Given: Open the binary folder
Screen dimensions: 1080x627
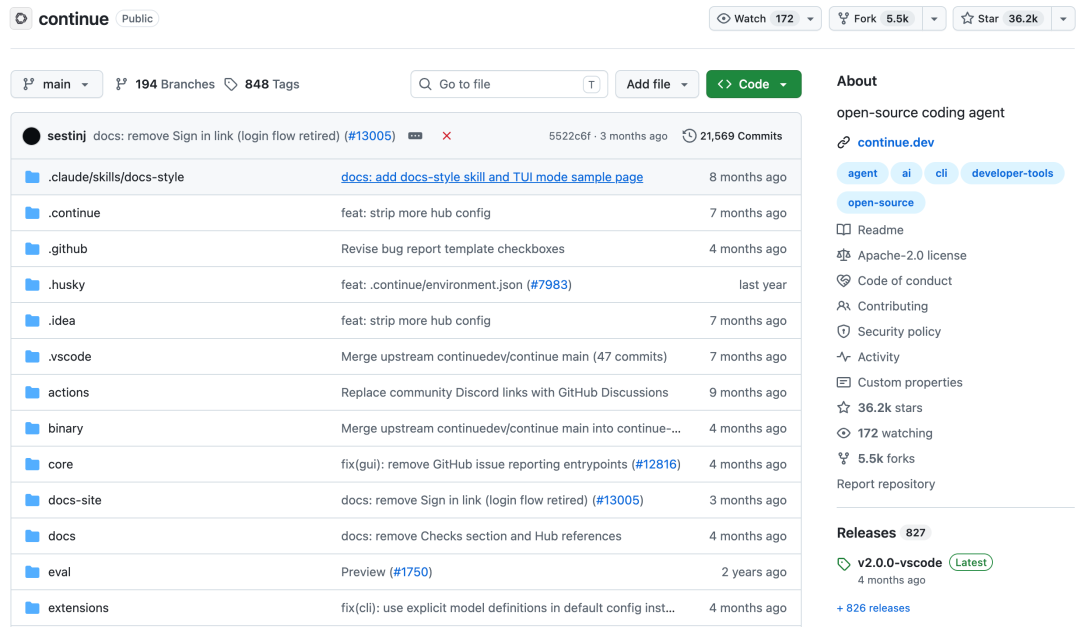Looking at the screenshot, I should (x=65, y=428).
